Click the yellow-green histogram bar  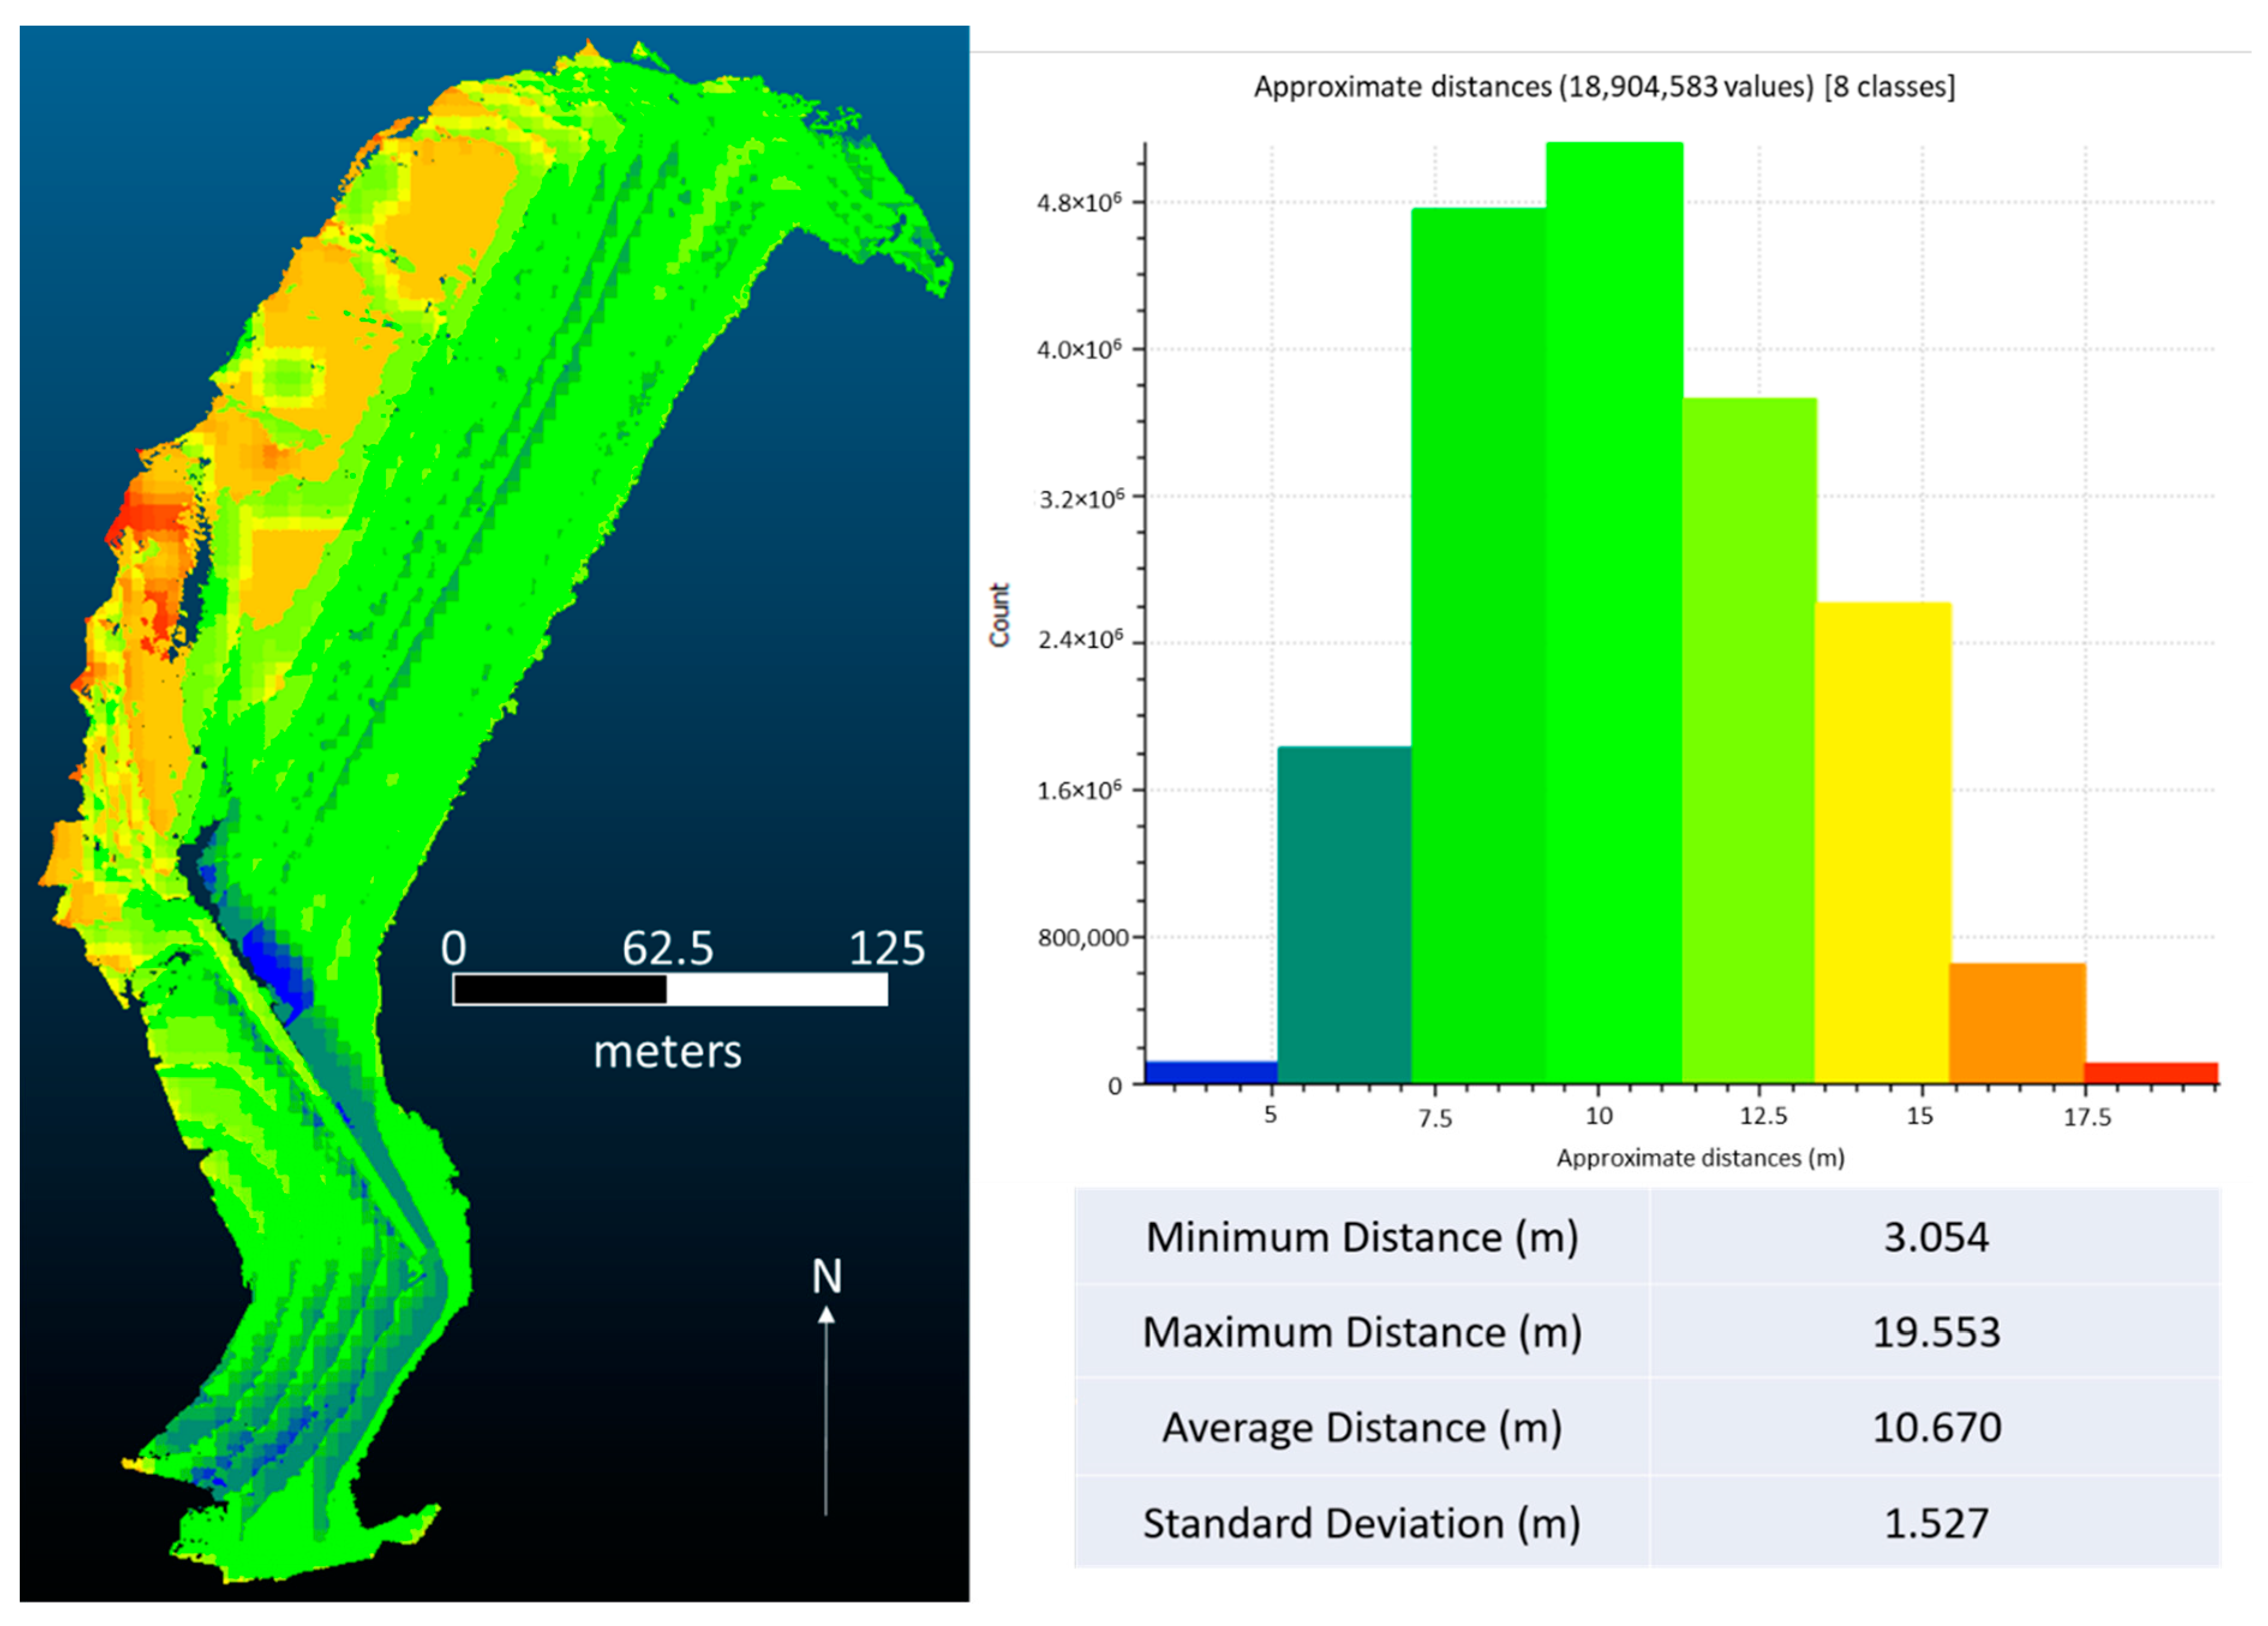point(1749,740)
